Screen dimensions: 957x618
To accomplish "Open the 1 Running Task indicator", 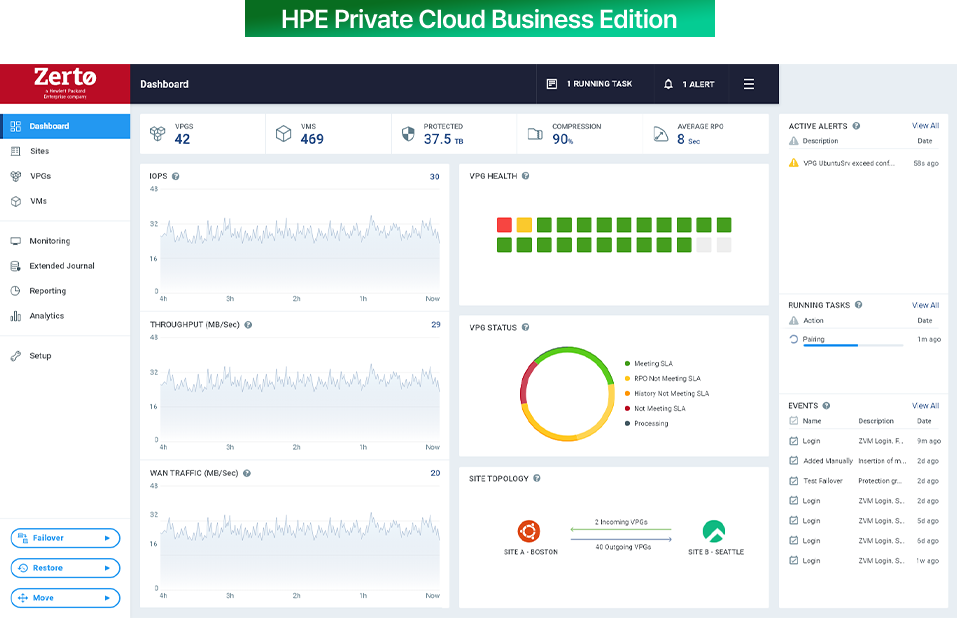I will (x=588, y=84).
